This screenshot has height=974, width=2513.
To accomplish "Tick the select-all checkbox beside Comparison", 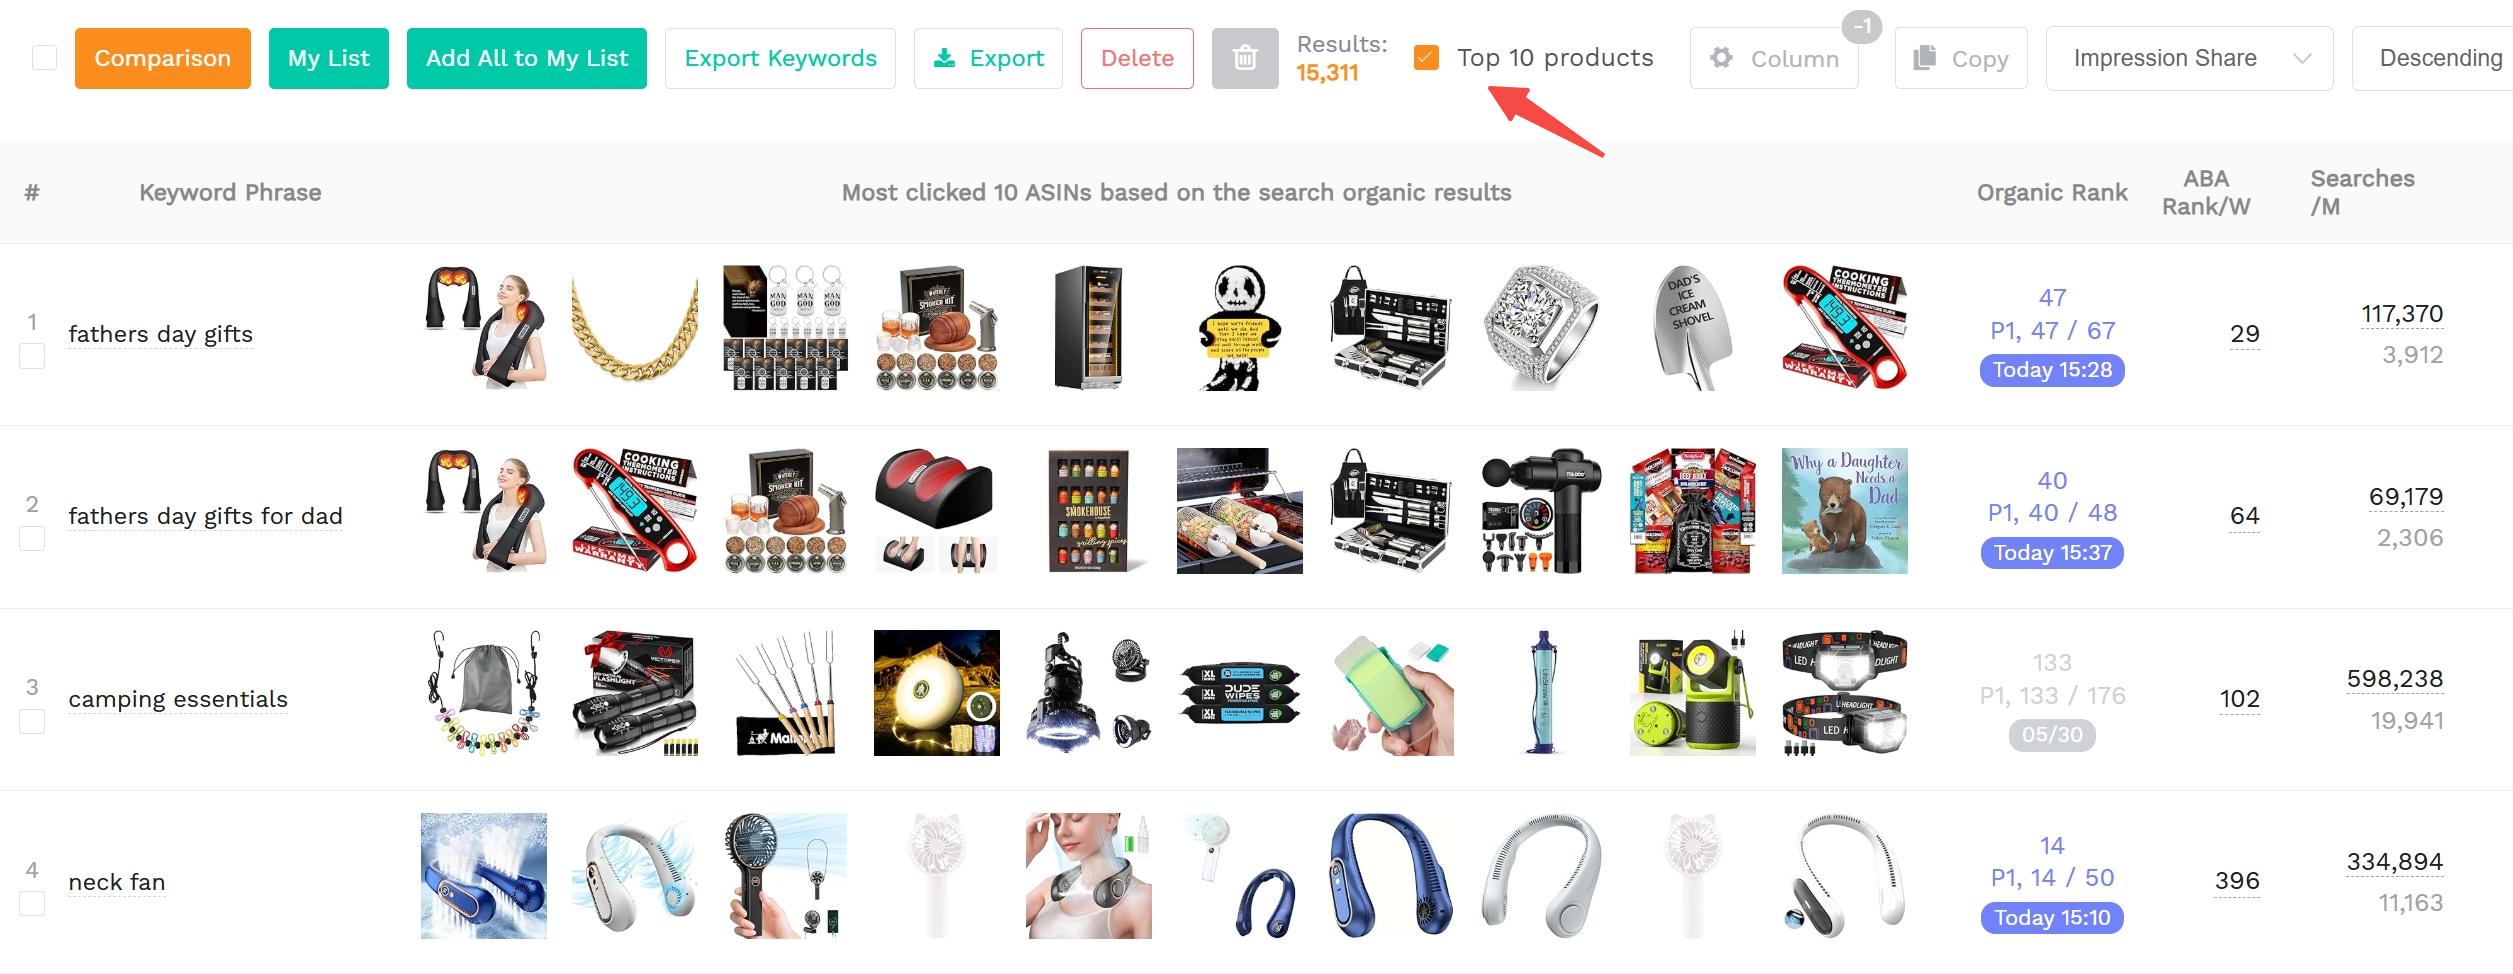I will click(x=44, y=58).
